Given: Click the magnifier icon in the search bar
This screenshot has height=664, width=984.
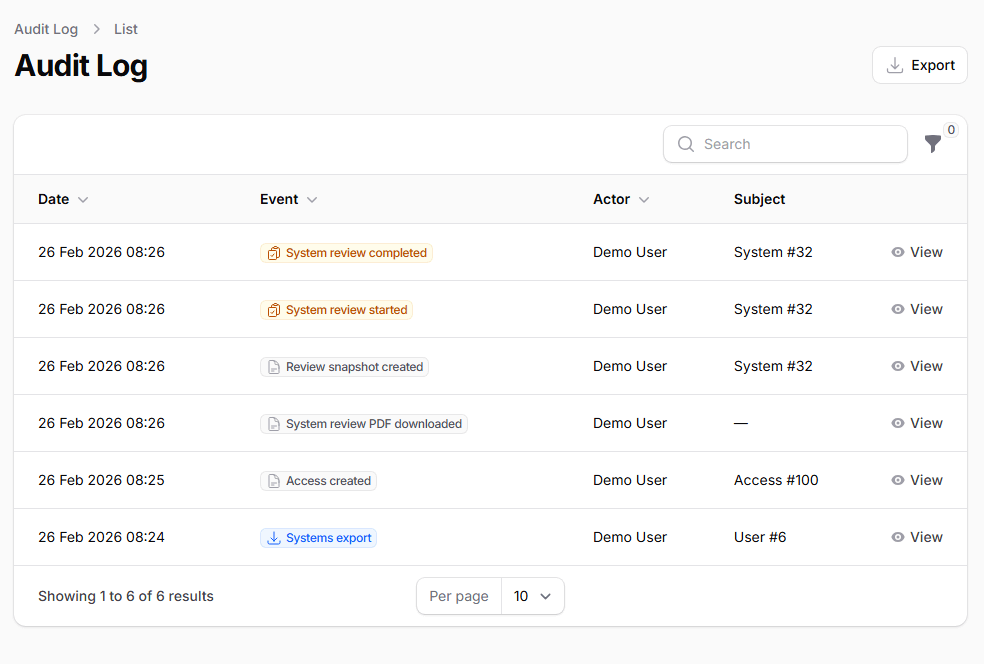Looking at the screenshot, I should pos(686,144).
